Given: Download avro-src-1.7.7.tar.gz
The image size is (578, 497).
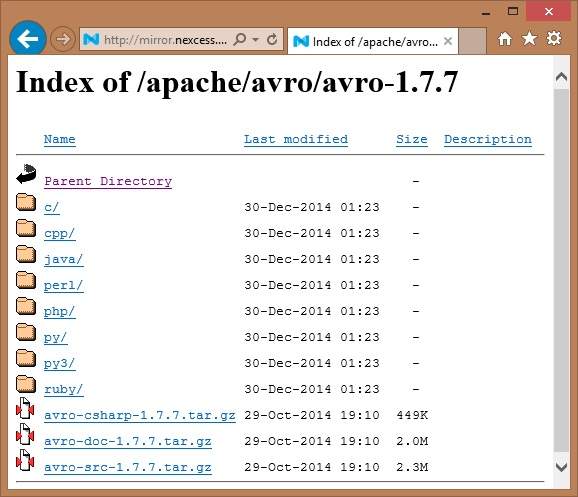Looking at the screenshot, I should (128, 468).
